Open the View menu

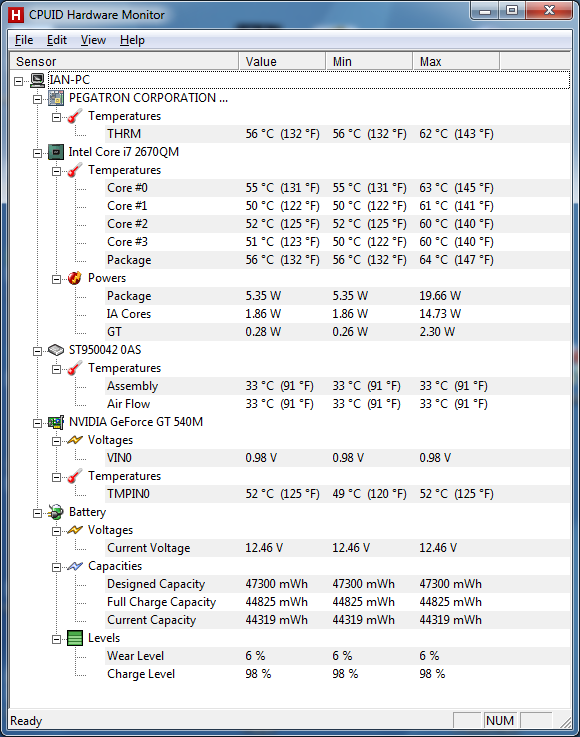click(x=93, y=40)
